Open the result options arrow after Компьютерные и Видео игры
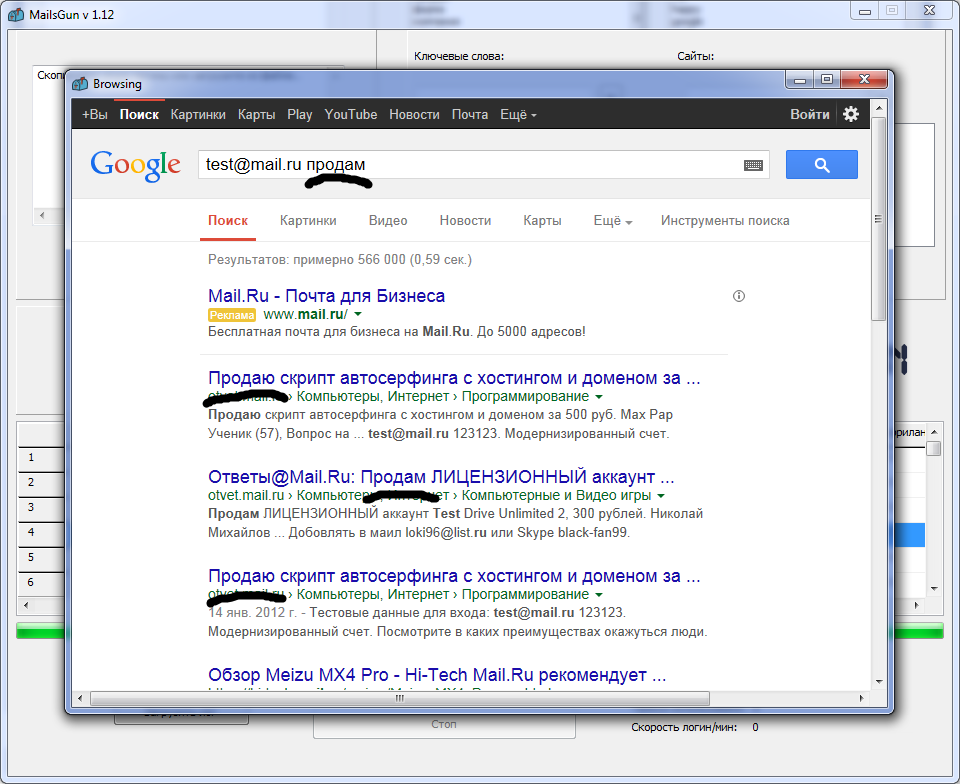Viewport: 960px width, 784px height. point(661,495)
